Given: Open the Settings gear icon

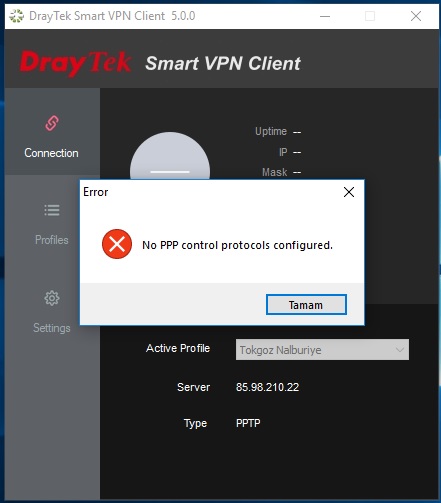Looking at the screenshot, I should (52, 298).
